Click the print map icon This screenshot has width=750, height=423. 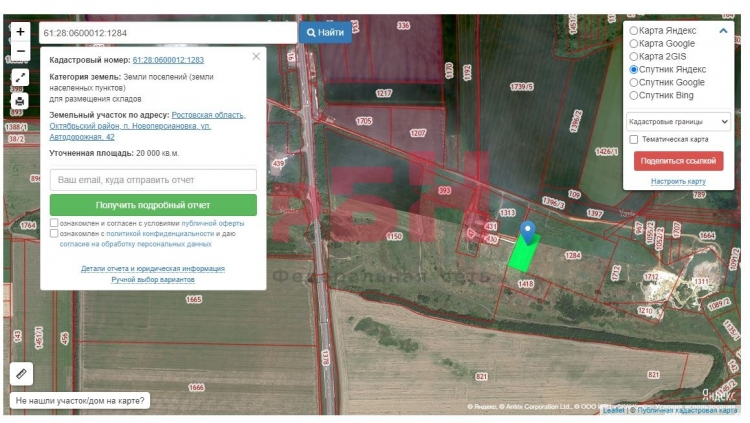coord(20,100)
